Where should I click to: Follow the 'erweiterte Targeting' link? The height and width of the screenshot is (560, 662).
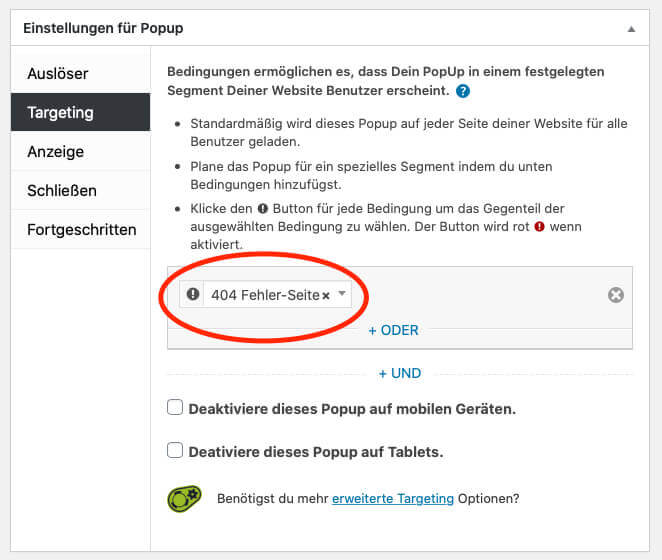[393, 499]
